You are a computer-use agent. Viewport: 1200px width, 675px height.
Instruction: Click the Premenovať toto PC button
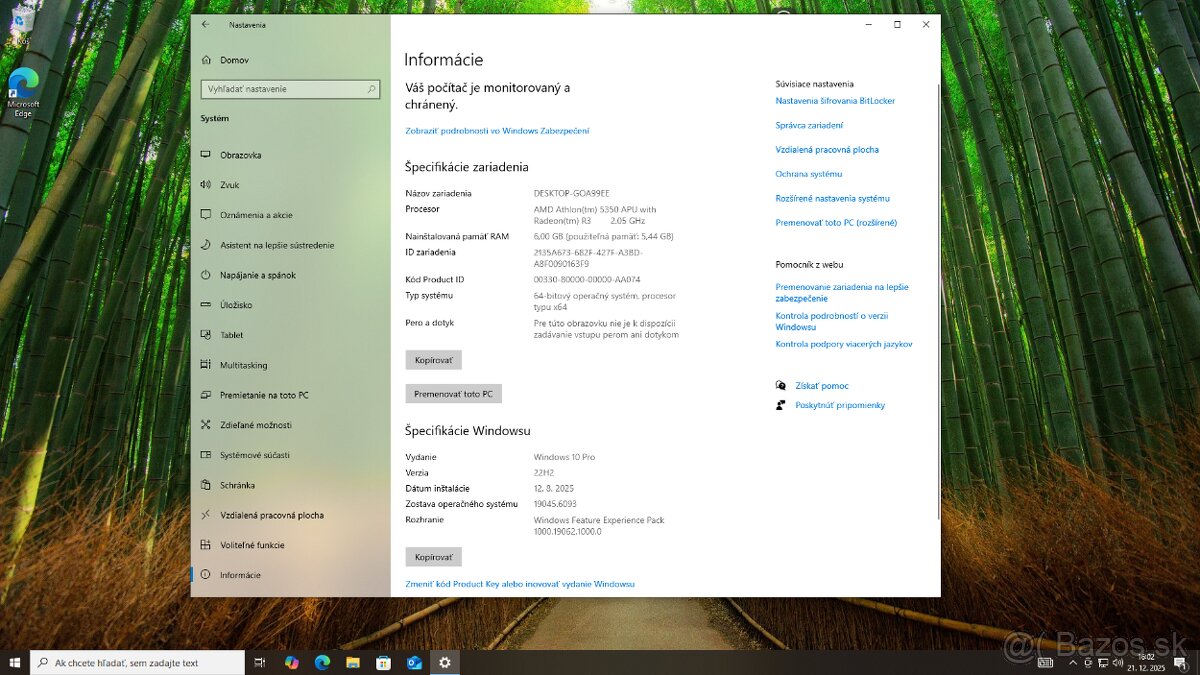[453, 394]
